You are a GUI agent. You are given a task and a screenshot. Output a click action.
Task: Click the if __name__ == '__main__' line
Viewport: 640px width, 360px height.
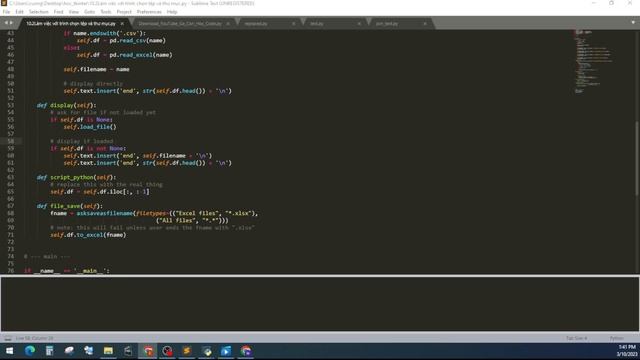67,271
